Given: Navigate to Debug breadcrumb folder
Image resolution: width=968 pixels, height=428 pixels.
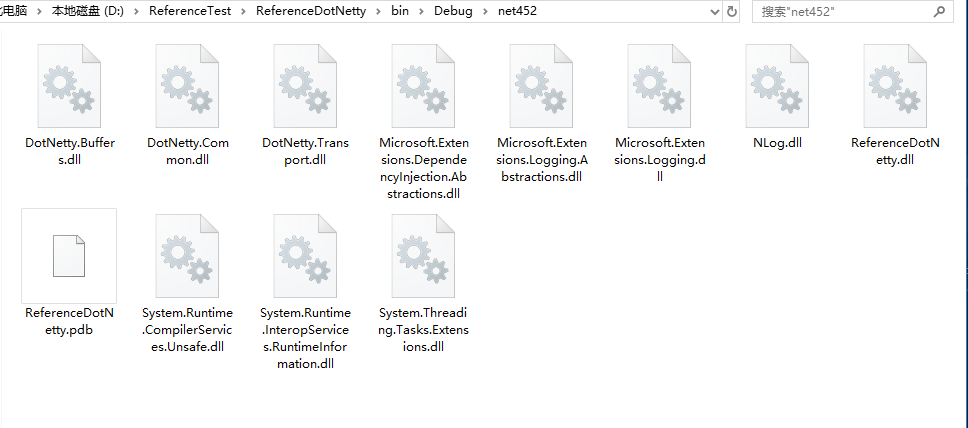Looking at the screenshot, I should point(453,11).
